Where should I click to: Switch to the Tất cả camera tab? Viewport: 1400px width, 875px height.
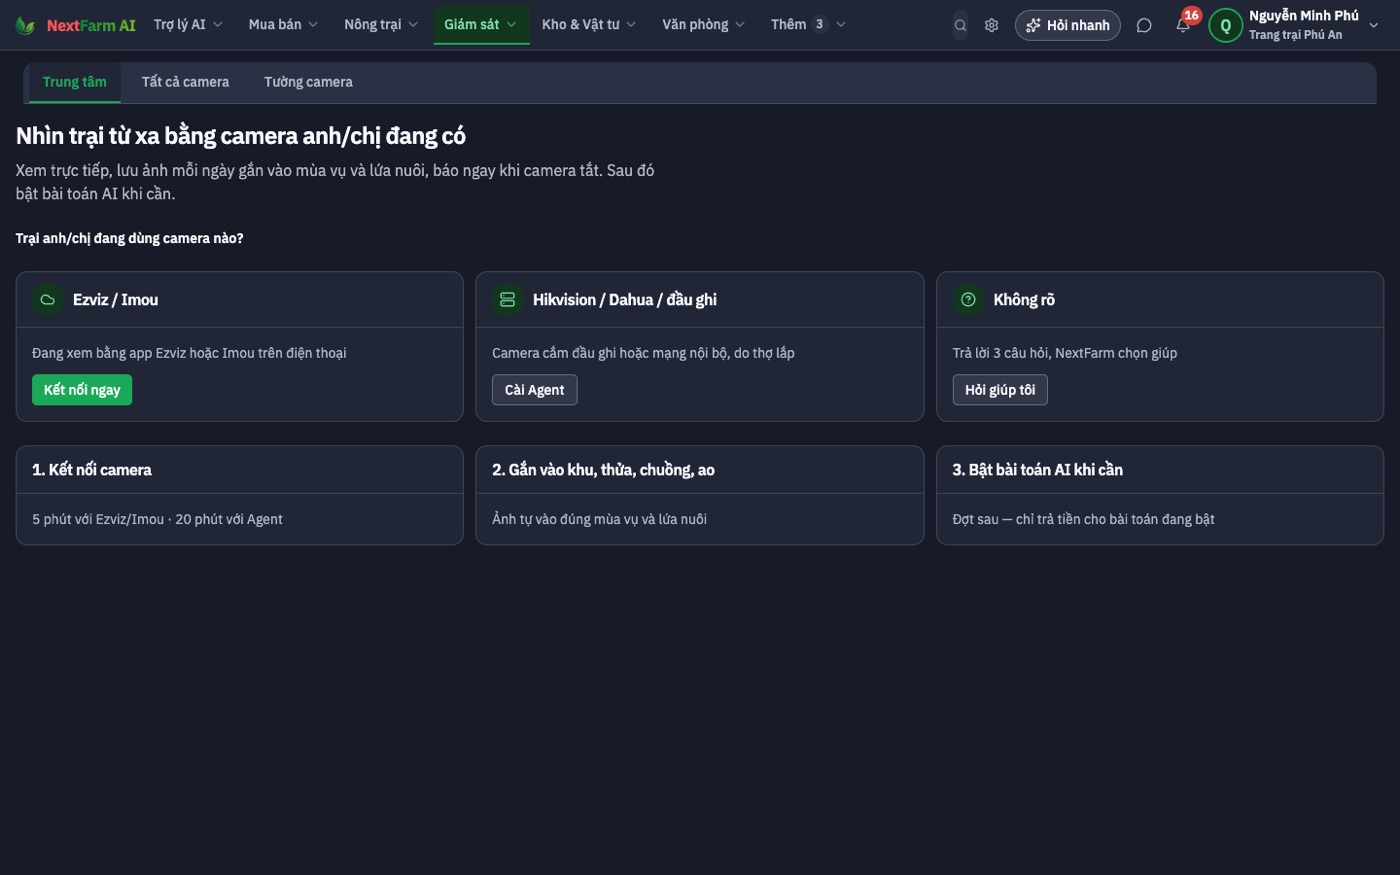point(185,82)
